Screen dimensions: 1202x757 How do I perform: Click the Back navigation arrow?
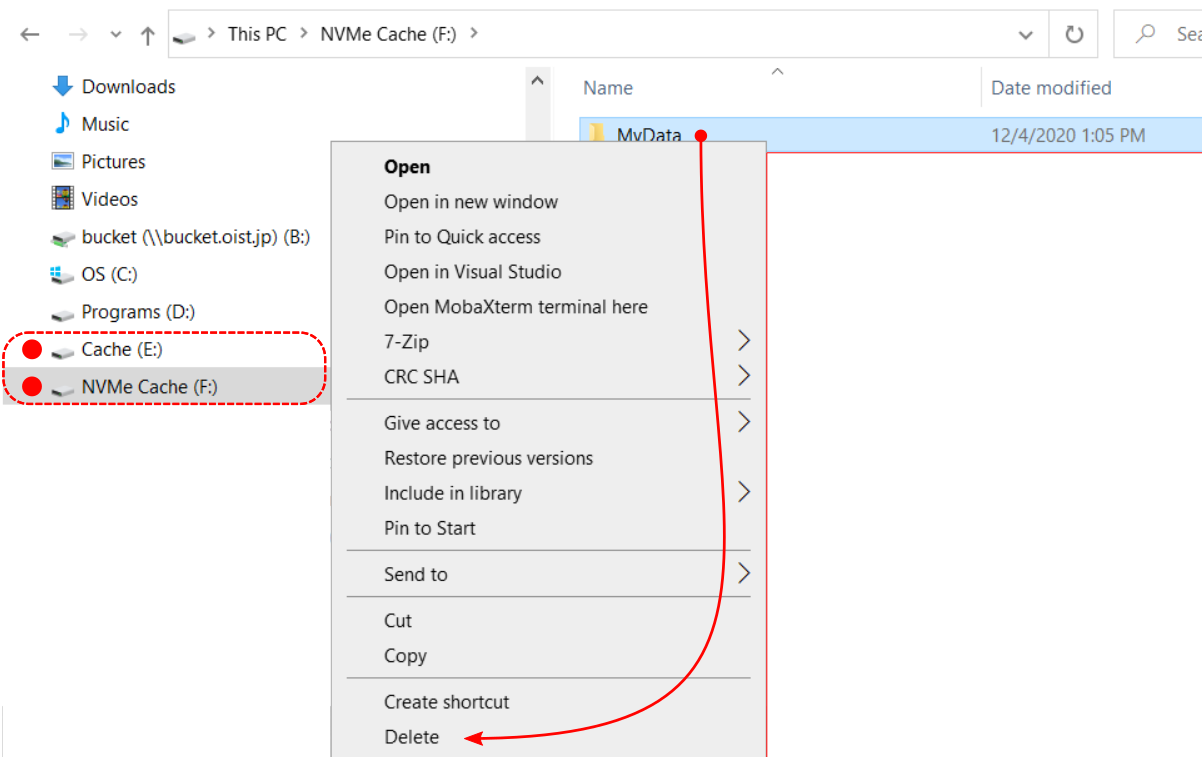coord(30,35)
